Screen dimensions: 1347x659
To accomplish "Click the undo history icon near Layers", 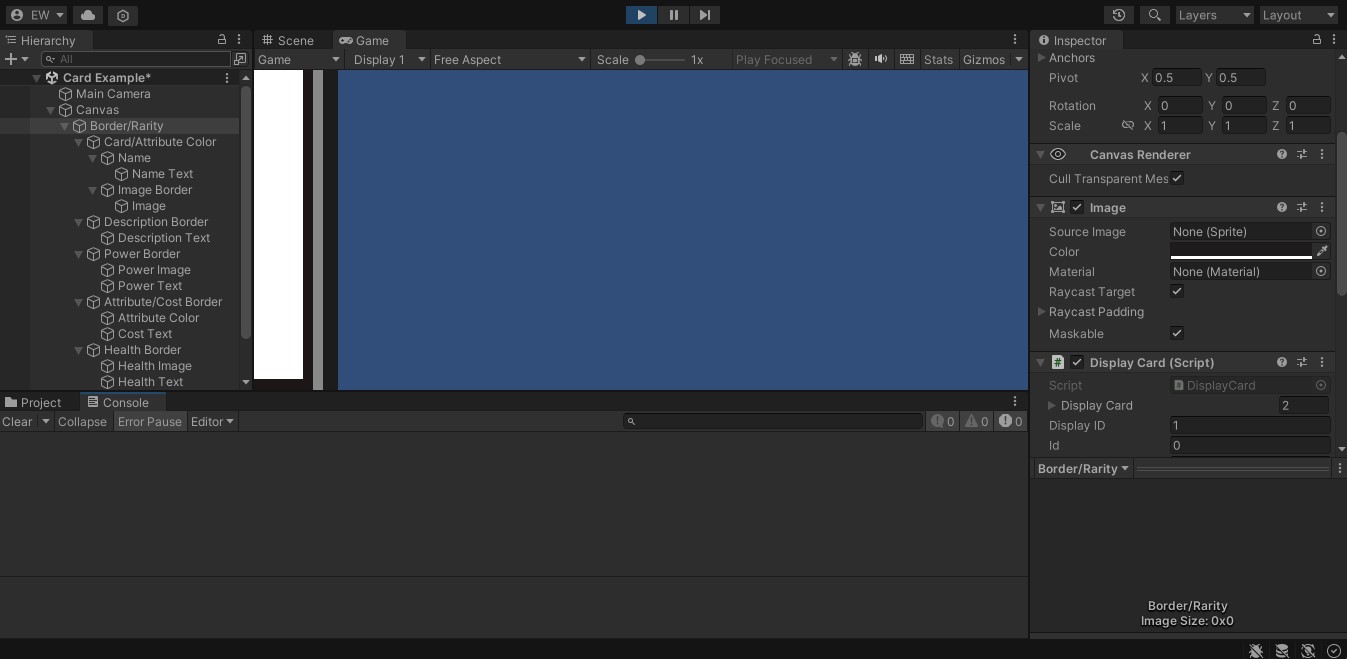I will (x=1119, y=15).
